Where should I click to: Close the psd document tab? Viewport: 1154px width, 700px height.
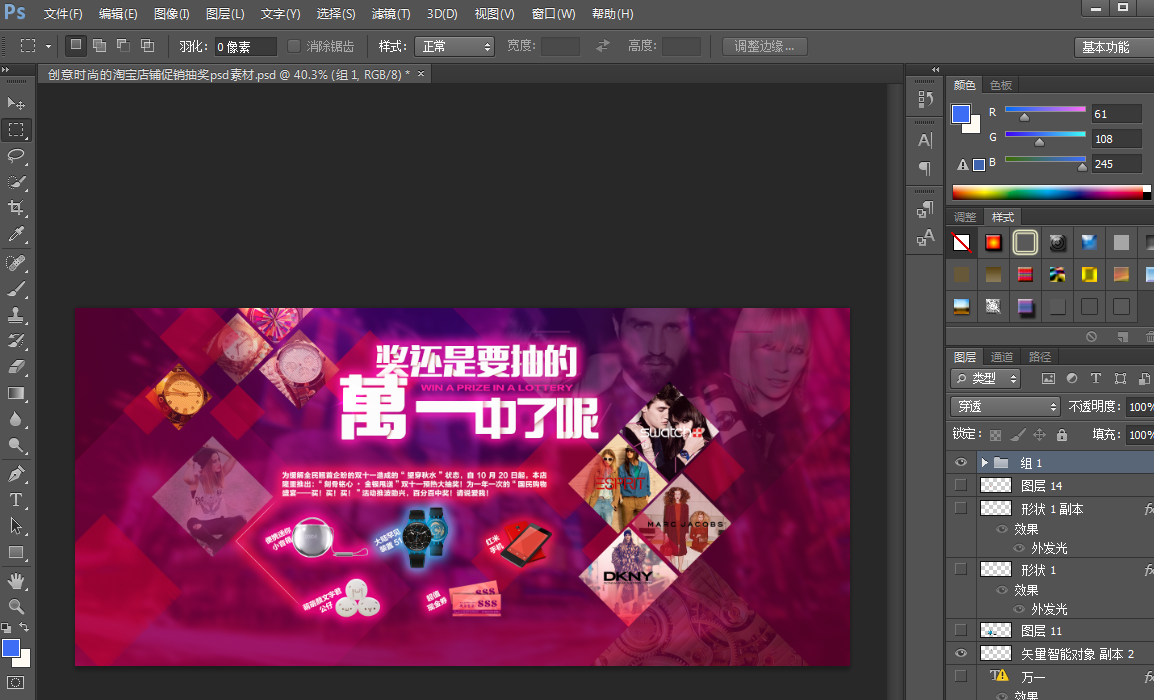pos(421,74)
